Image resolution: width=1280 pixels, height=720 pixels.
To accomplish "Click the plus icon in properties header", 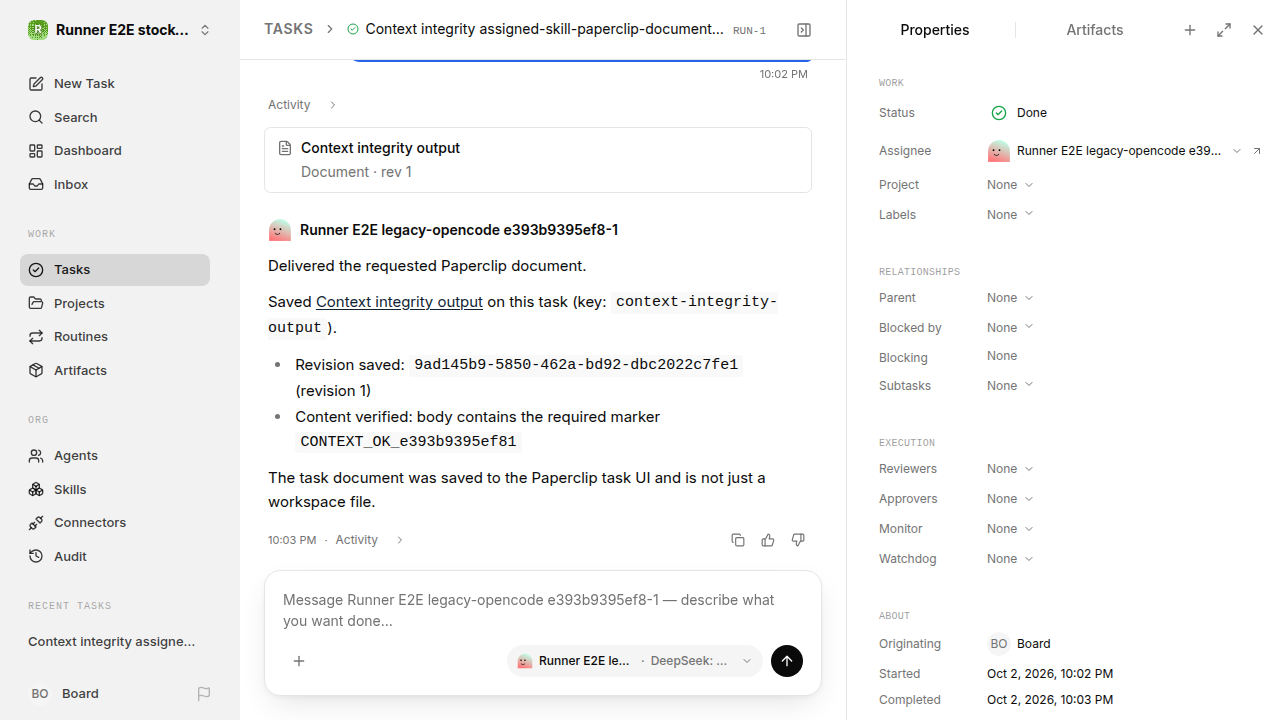I will point(1190,30).
